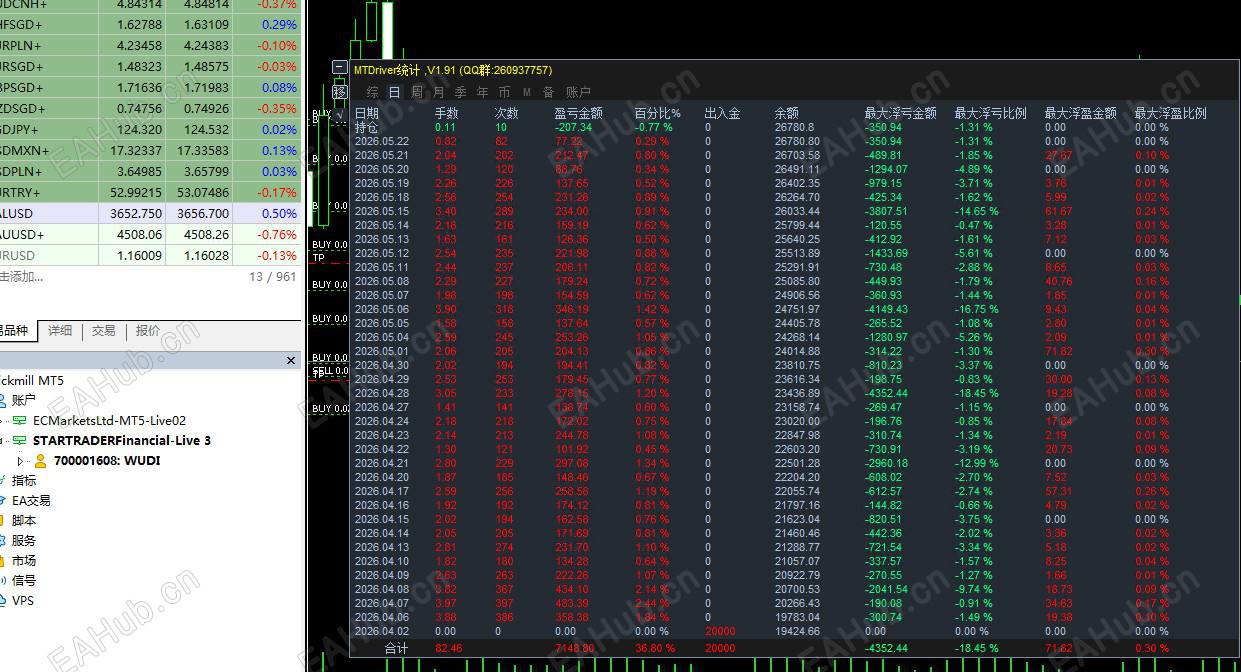Switch to the 周 weekly tab
The height and width of the screenshot is (672, 1241).
tap(417, 92)
